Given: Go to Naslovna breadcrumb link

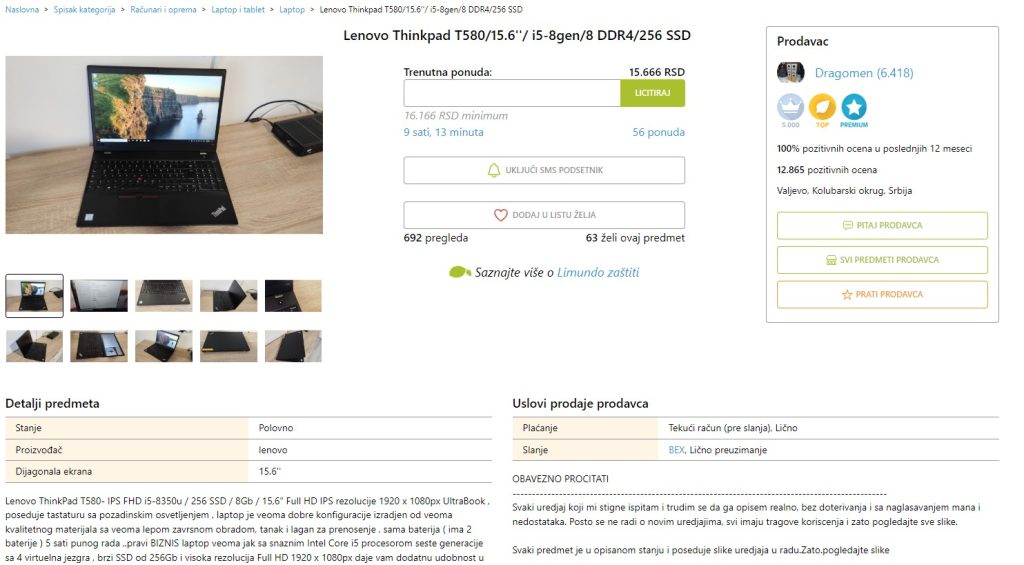Looking at the screenshot, I should (x=23, y=9).
